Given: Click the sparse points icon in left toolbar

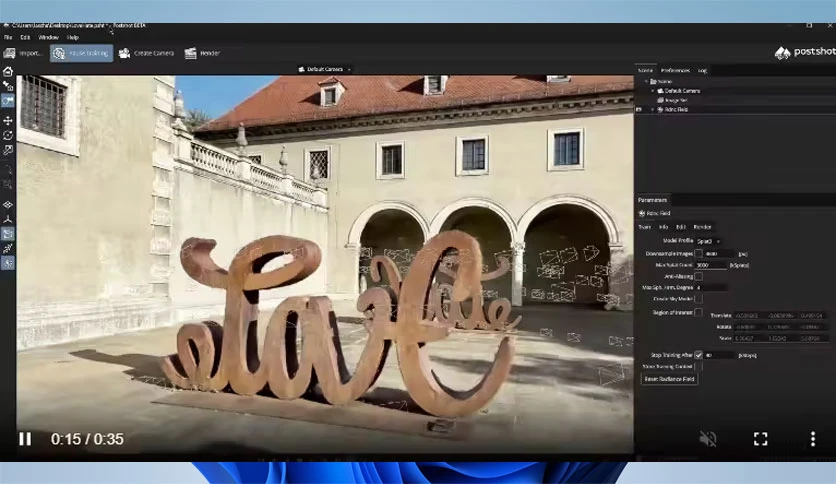Looking at the screenshot, I should [x=7, y=248].
